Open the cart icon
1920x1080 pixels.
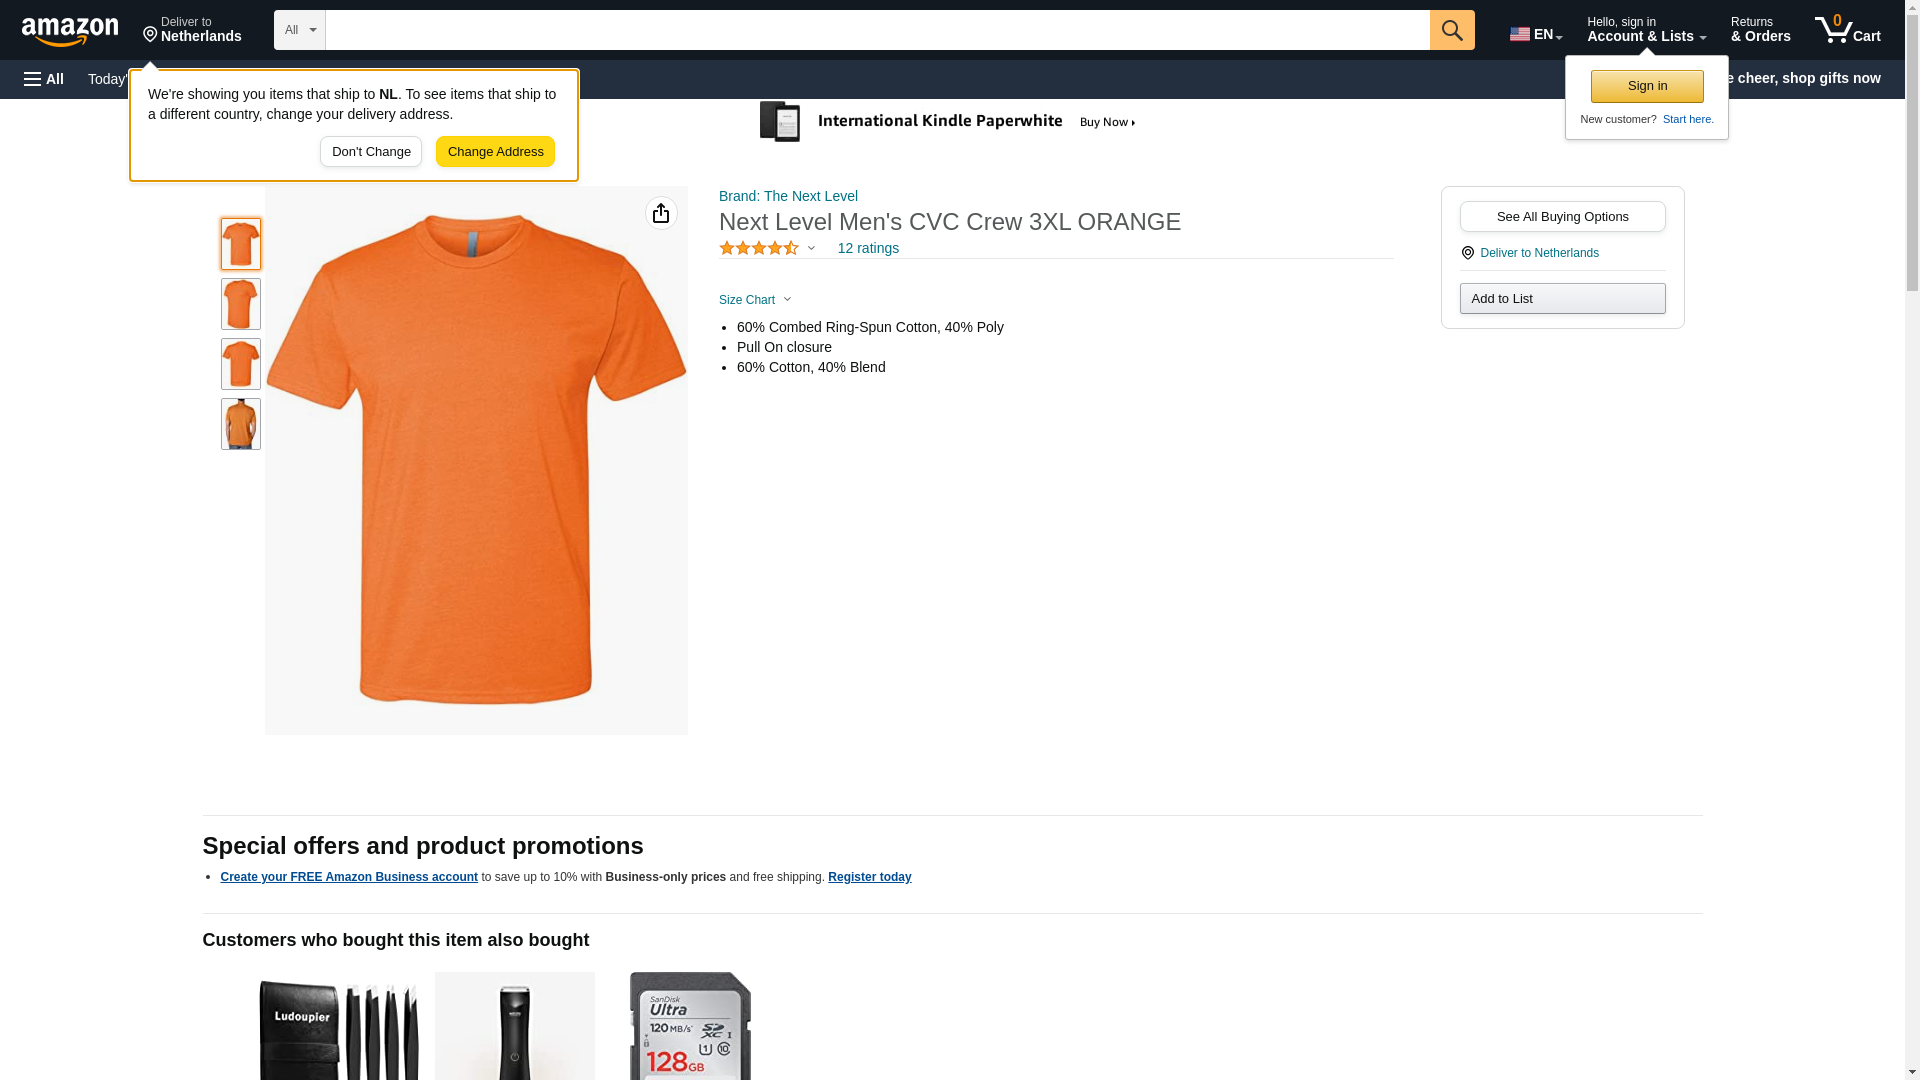coord(1847,30)
